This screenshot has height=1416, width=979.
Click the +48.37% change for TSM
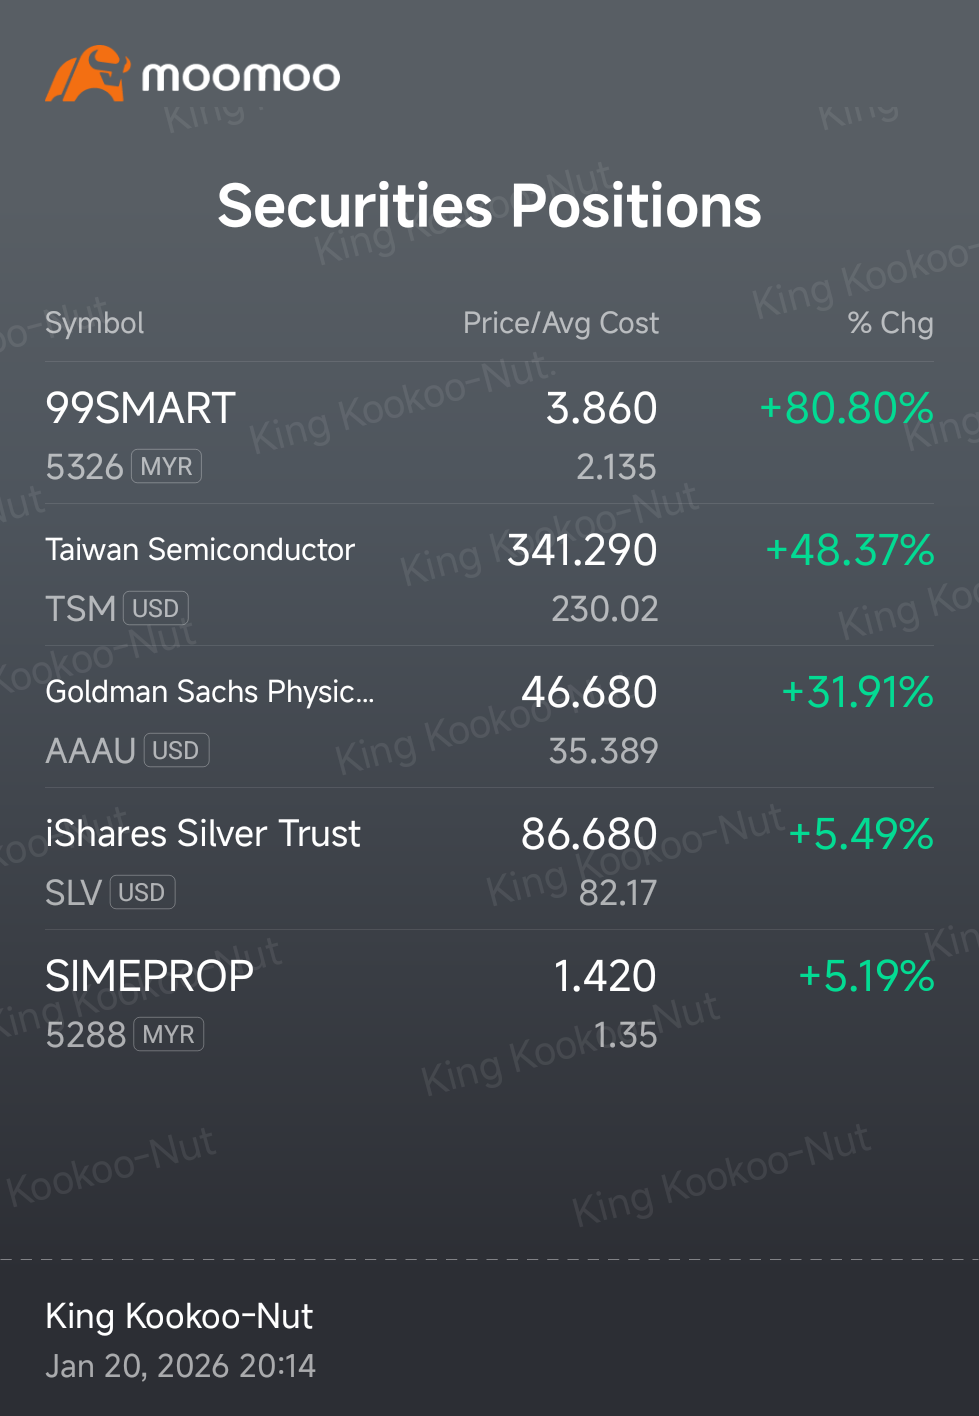pyautogui.click(x=849, y=550)
